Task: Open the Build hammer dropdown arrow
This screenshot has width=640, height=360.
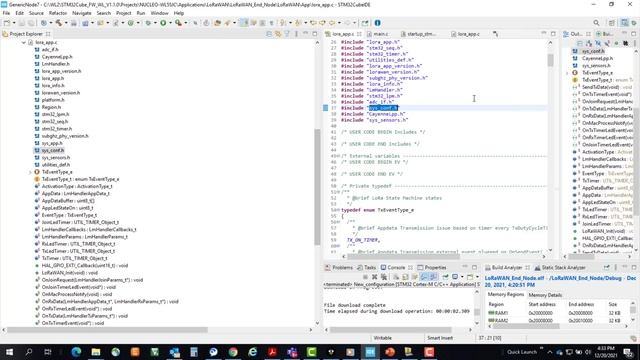Action: click(66, 23)
